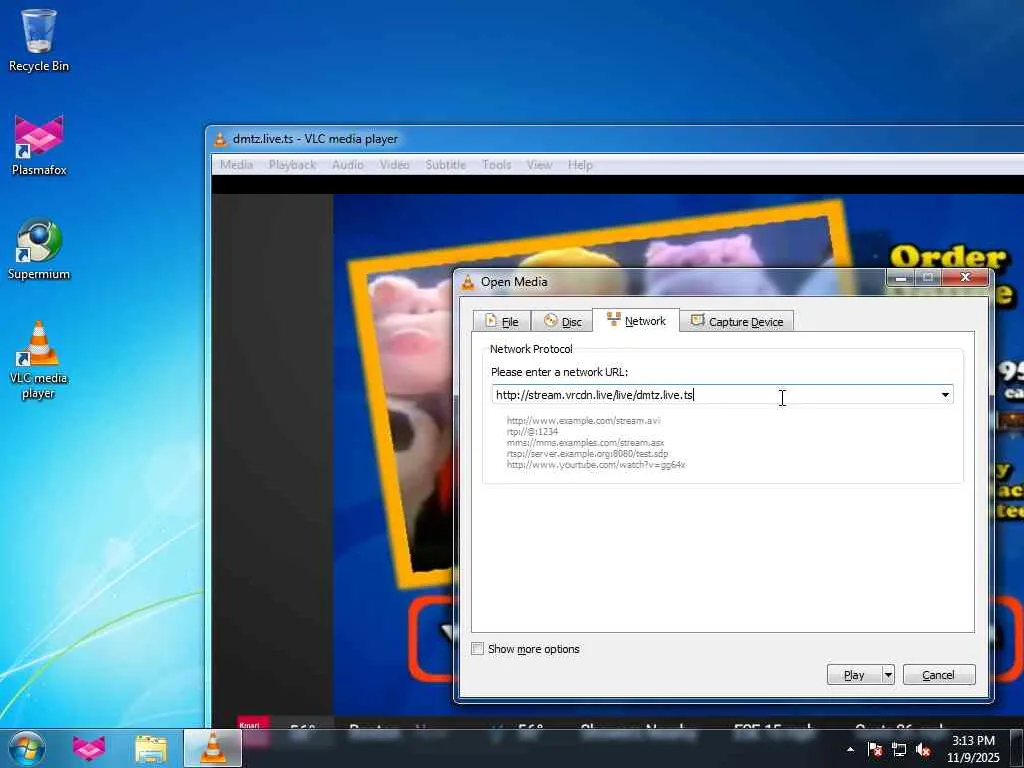1024x768 pixels.
Task: Open Action Center flag tray icon
Action: tap(875, 749)
